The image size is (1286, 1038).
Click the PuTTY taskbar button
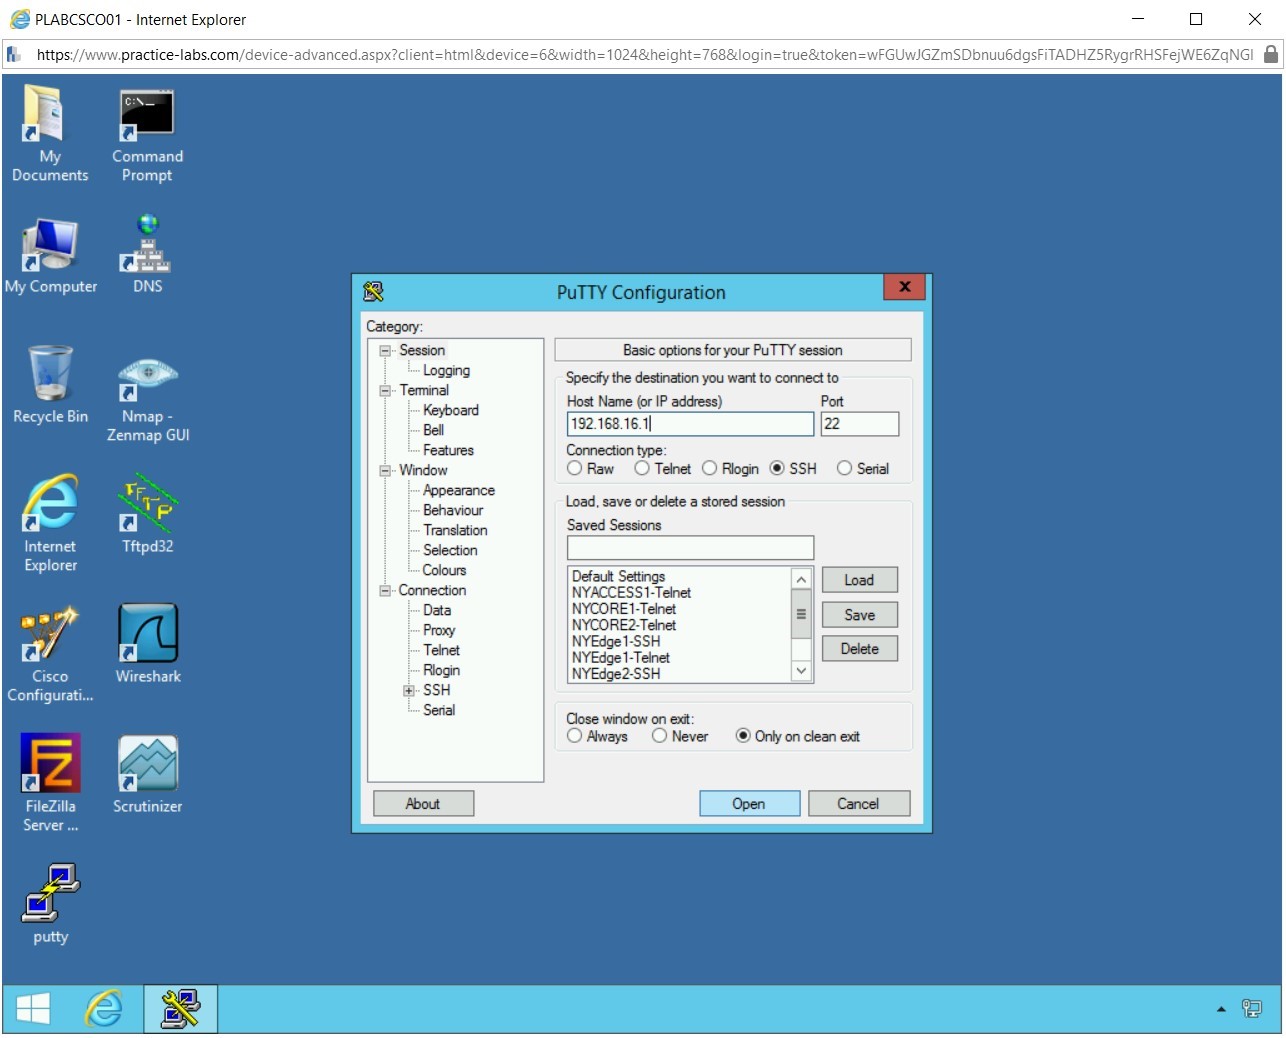pos(180,1008)
